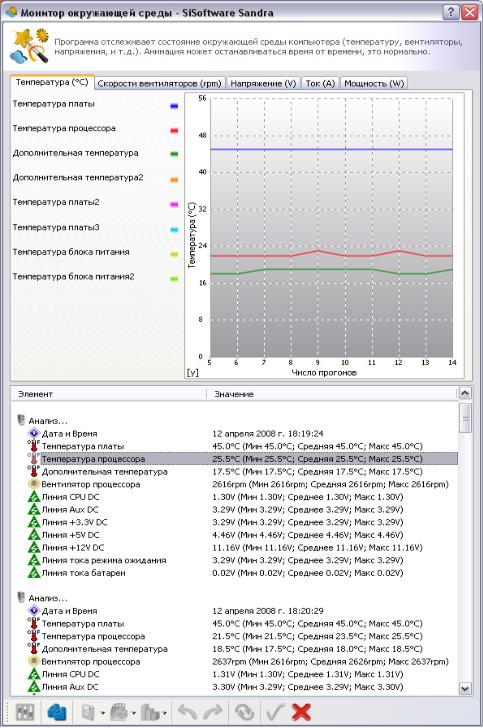Click the Элемент column header

tap(108, 394)
